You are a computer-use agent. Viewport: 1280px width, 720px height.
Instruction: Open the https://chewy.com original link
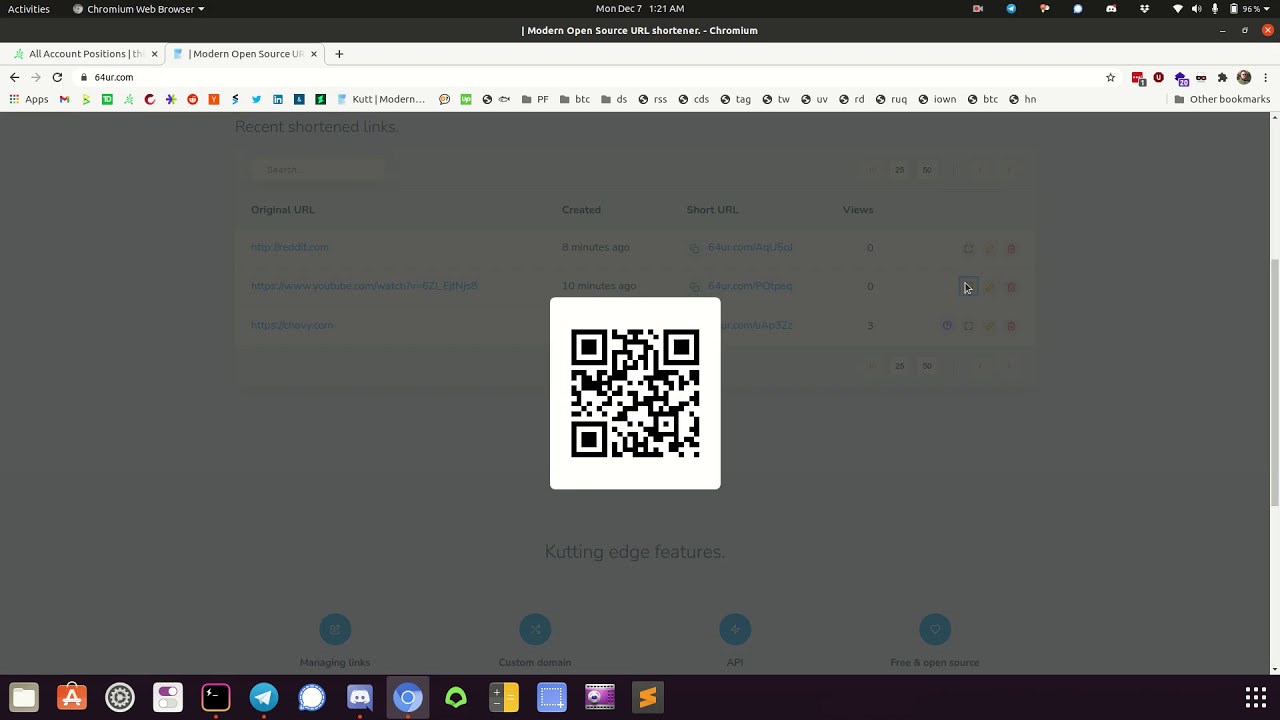tap(292, 325)
